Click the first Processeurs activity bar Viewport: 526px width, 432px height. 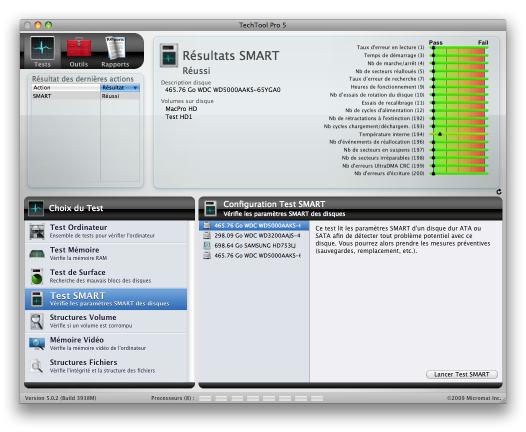coord(205,398)
